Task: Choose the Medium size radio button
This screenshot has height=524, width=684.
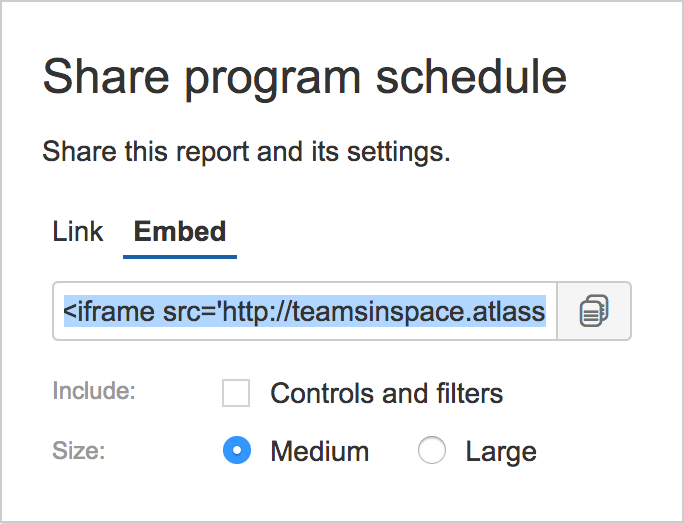Action: click(237, 450)
